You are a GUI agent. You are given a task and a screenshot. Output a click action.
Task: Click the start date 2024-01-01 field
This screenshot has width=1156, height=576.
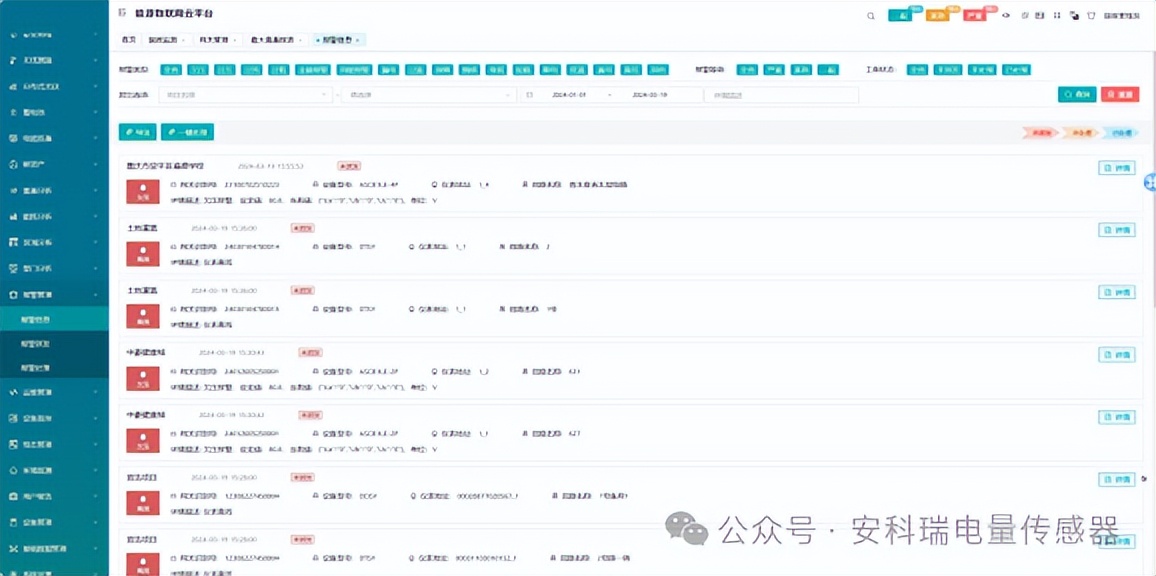pyautogui.click(x=567, y=95)
